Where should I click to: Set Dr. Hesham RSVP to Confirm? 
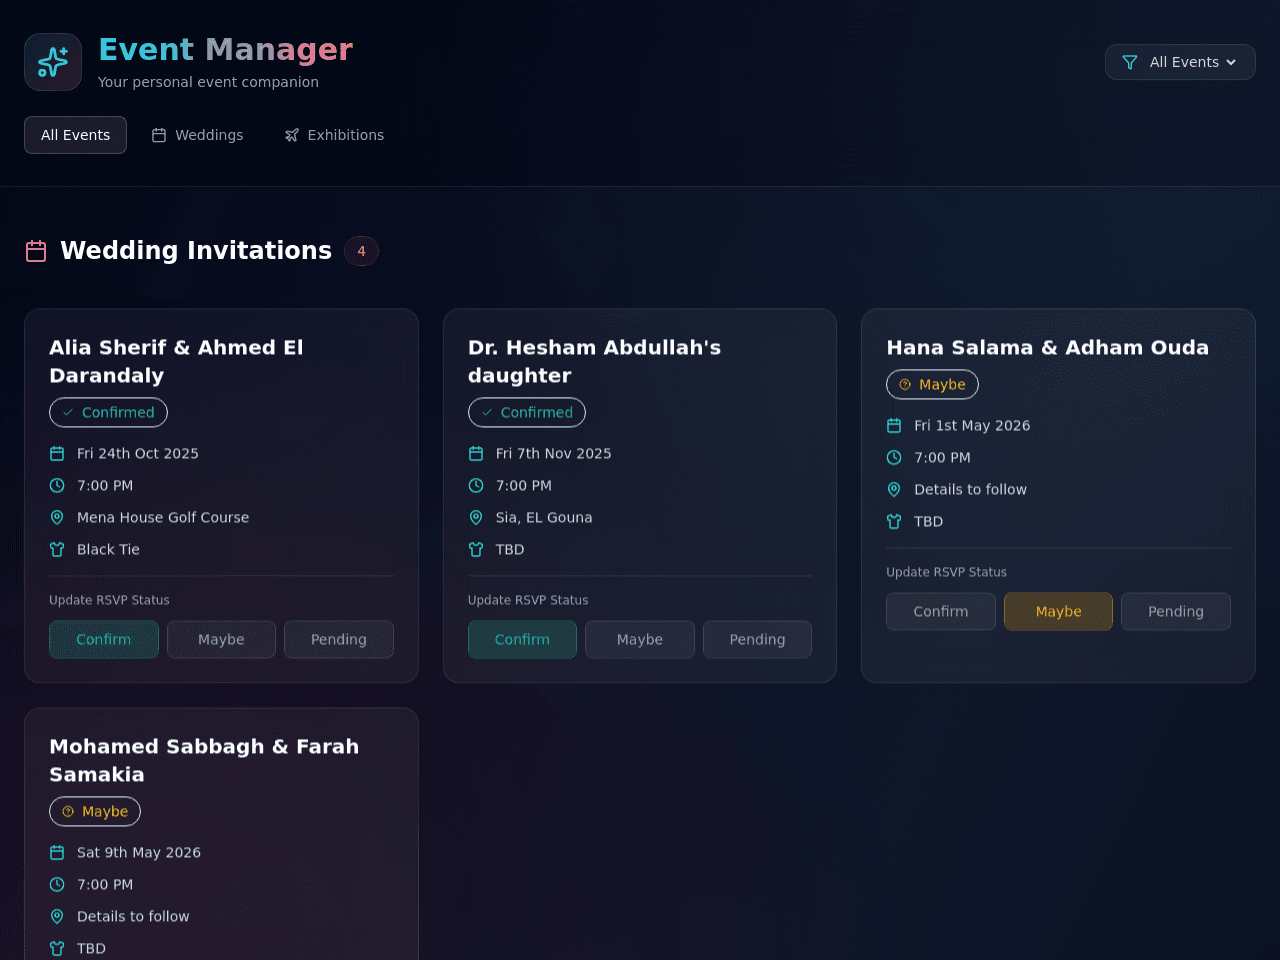click(x=522, y=639)
